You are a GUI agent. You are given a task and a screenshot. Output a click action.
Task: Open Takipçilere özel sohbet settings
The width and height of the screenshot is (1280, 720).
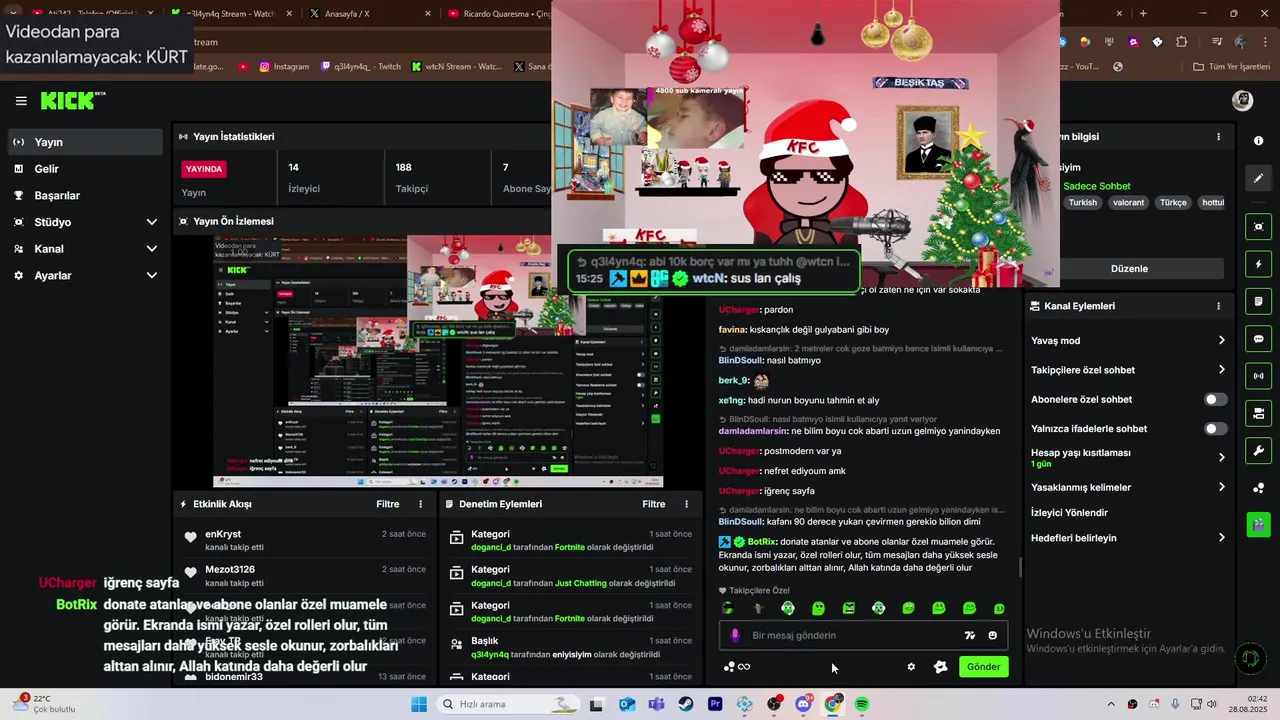coord(1128,370)
